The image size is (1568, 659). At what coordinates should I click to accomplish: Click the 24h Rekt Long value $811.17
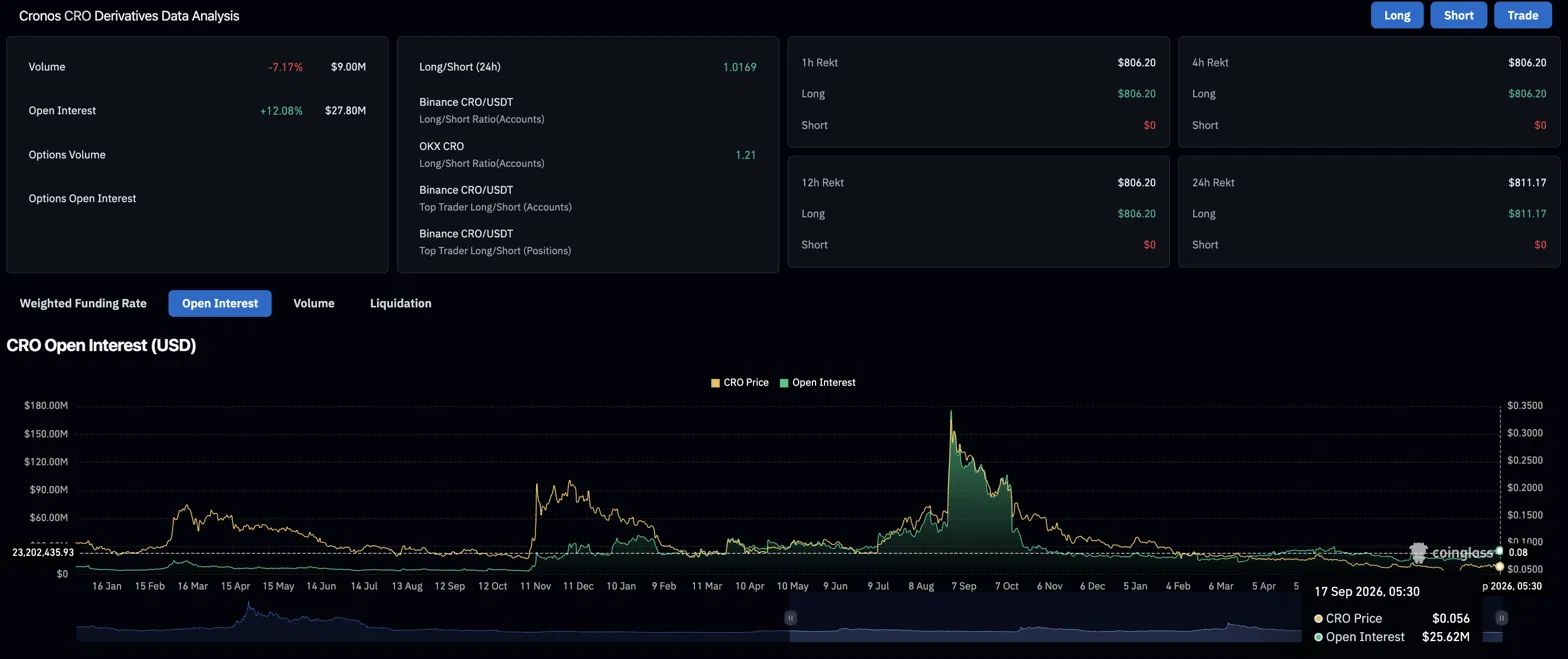pyautogui.click(x=1527, y=214)
